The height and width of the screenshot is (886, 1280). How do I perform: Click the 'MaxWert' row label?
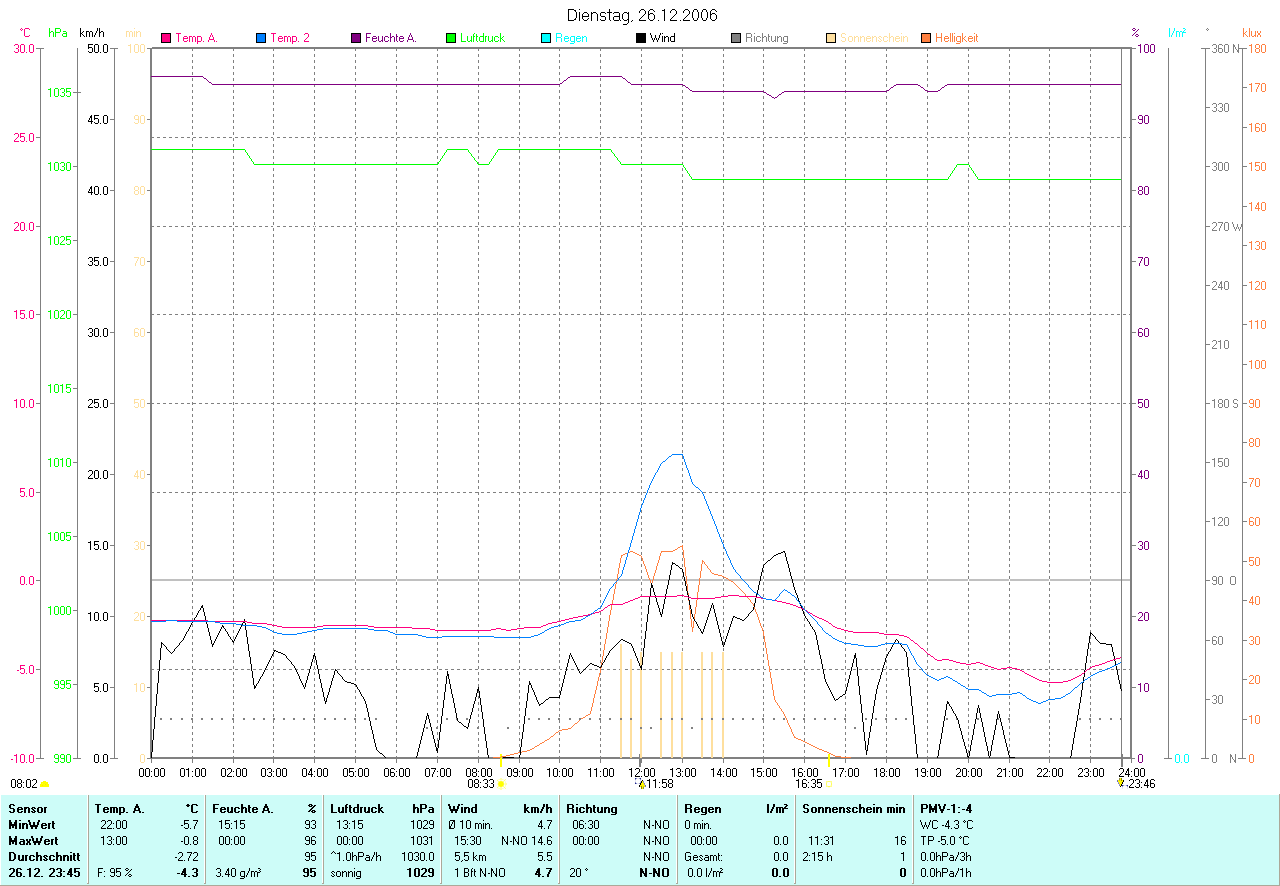(x=31, y=841)
